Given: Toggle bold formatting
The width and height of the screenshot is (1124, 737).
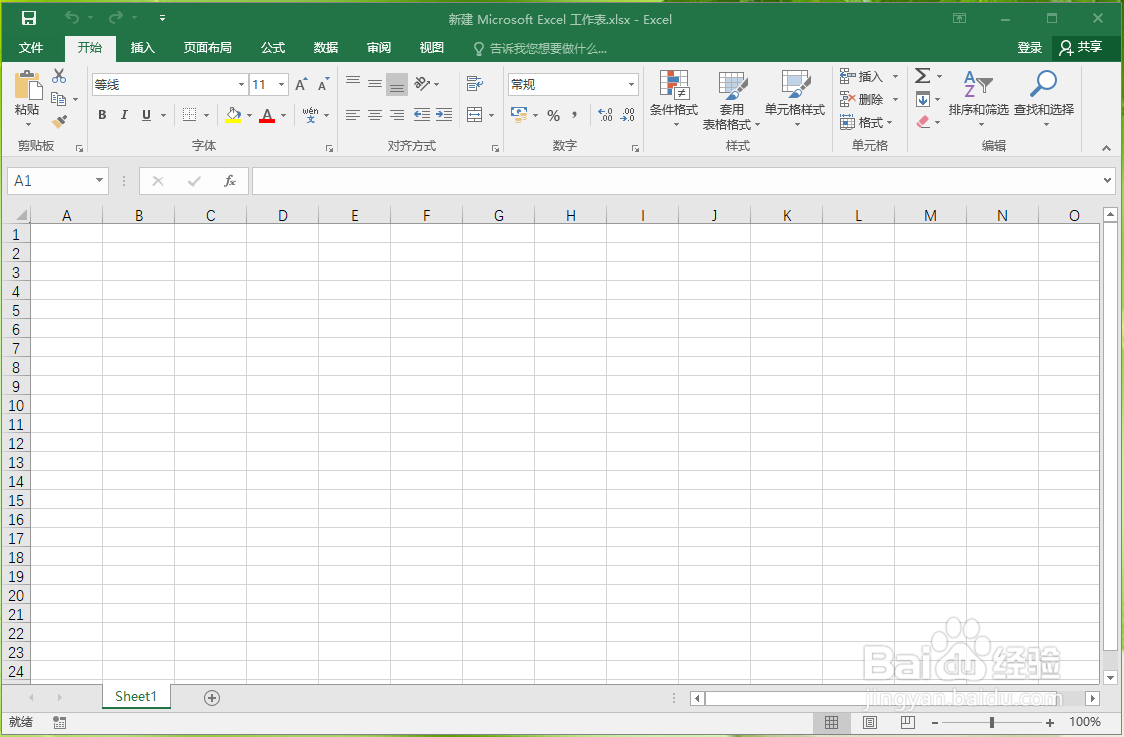Looking at the screenshot, I should point(101,115).
